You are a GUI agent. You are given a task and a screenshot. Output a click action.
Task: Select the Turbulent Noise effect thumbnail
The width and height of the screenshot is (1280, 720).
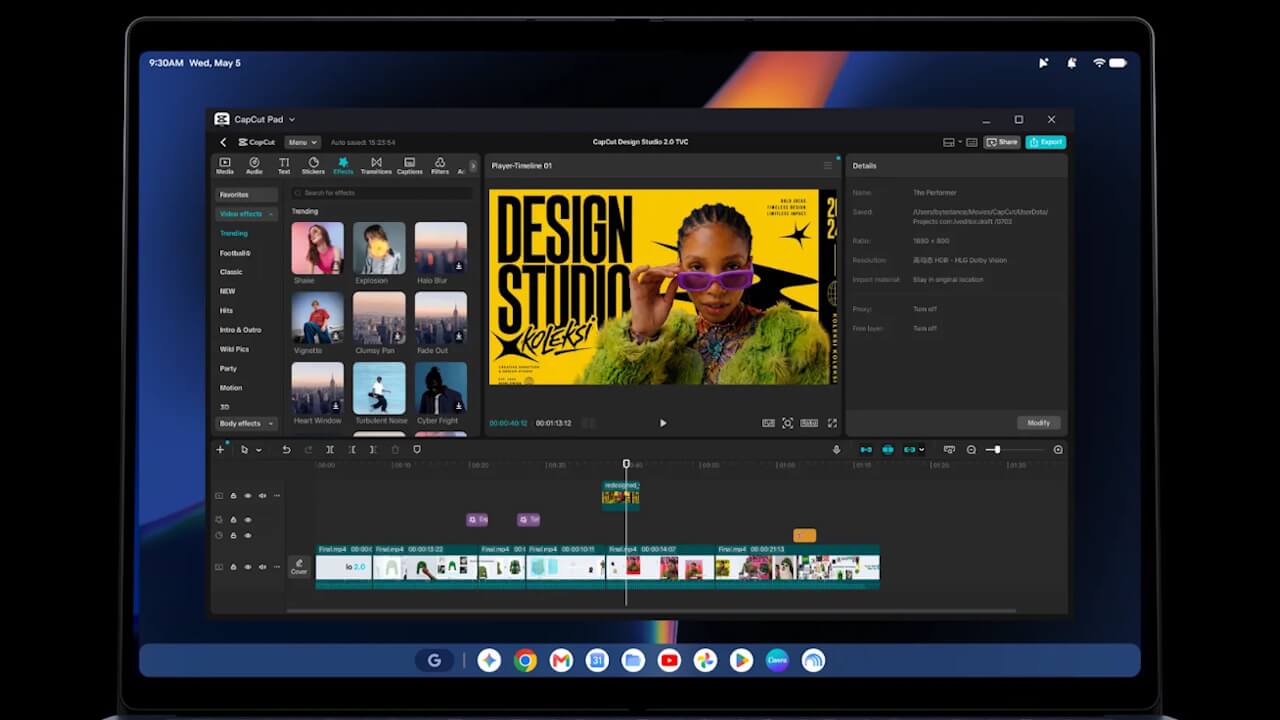click(379, 388)
